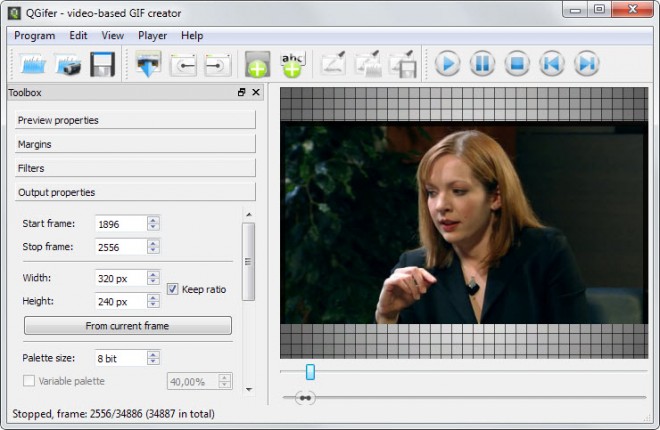The height and width of the screenshot is (430, 660).
Task: Increase Height value with up arrow
Action: tap(153, 297)
